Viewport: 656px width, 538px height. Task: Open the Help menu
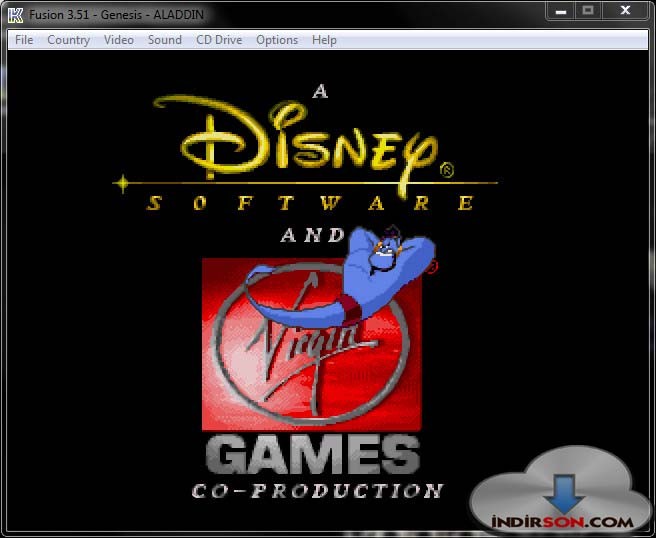tap(324, 40)
